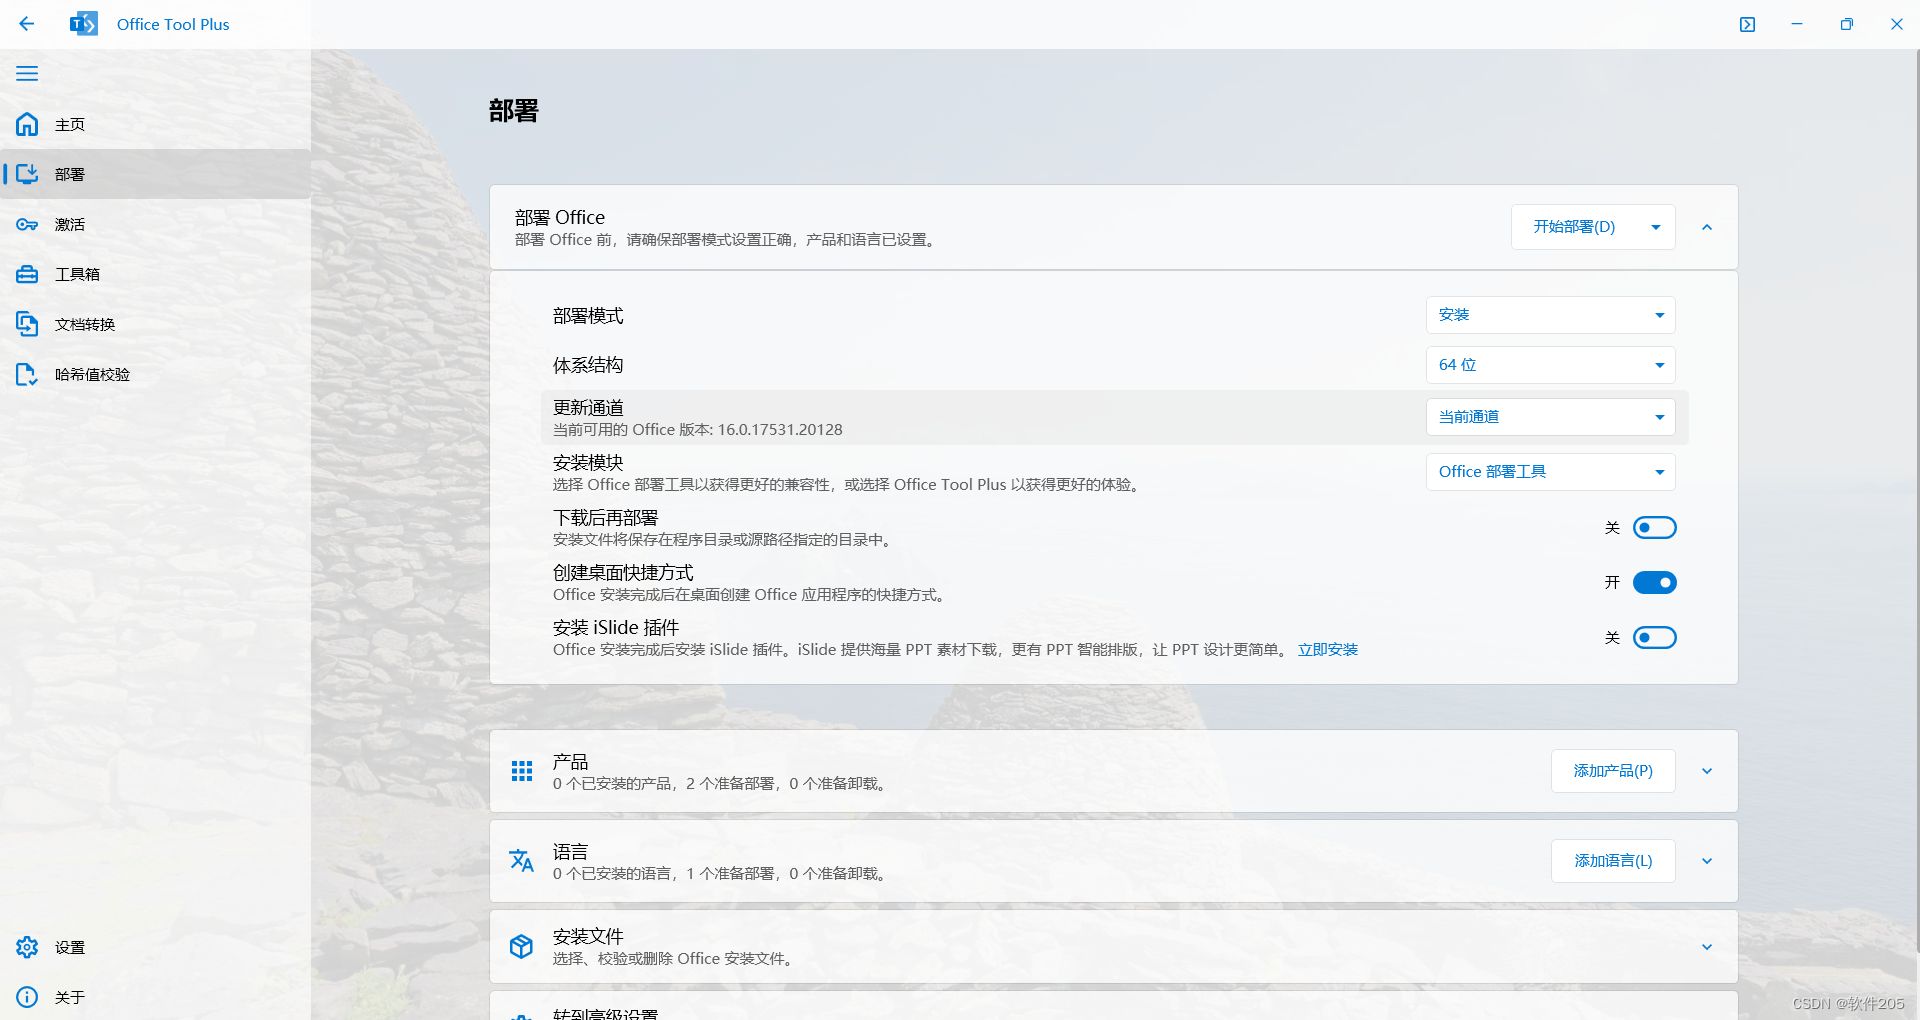The image size is (1920, 1020).
Task: Click the 开始部署(D) button
Action: click(x=1574, y=227)
